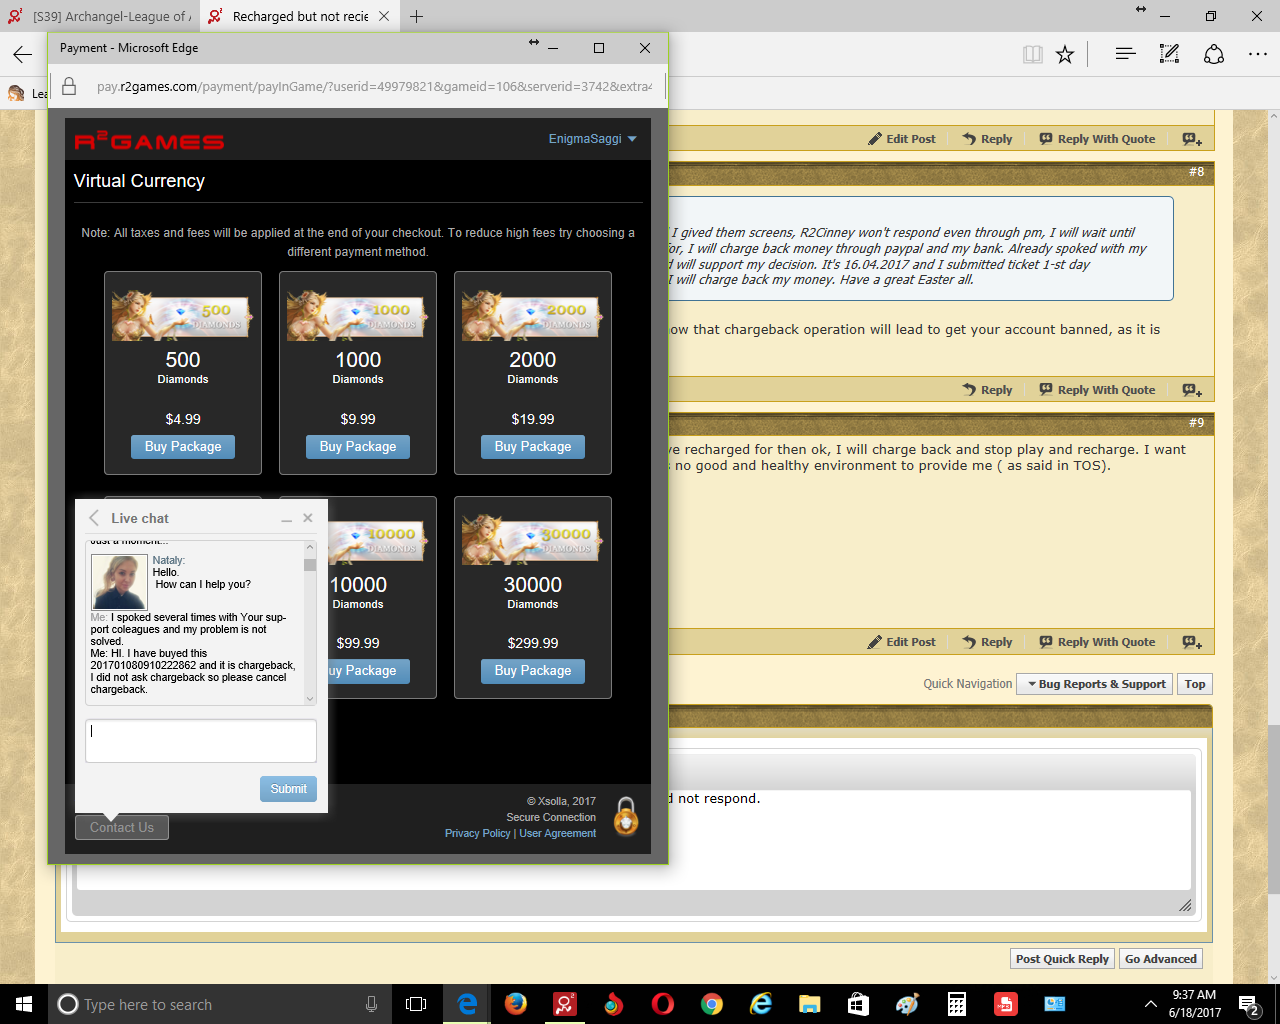Screen dimensions: 1280x1024
Task: Open the Edge Hub lines icon
Action: (1125, 54)
